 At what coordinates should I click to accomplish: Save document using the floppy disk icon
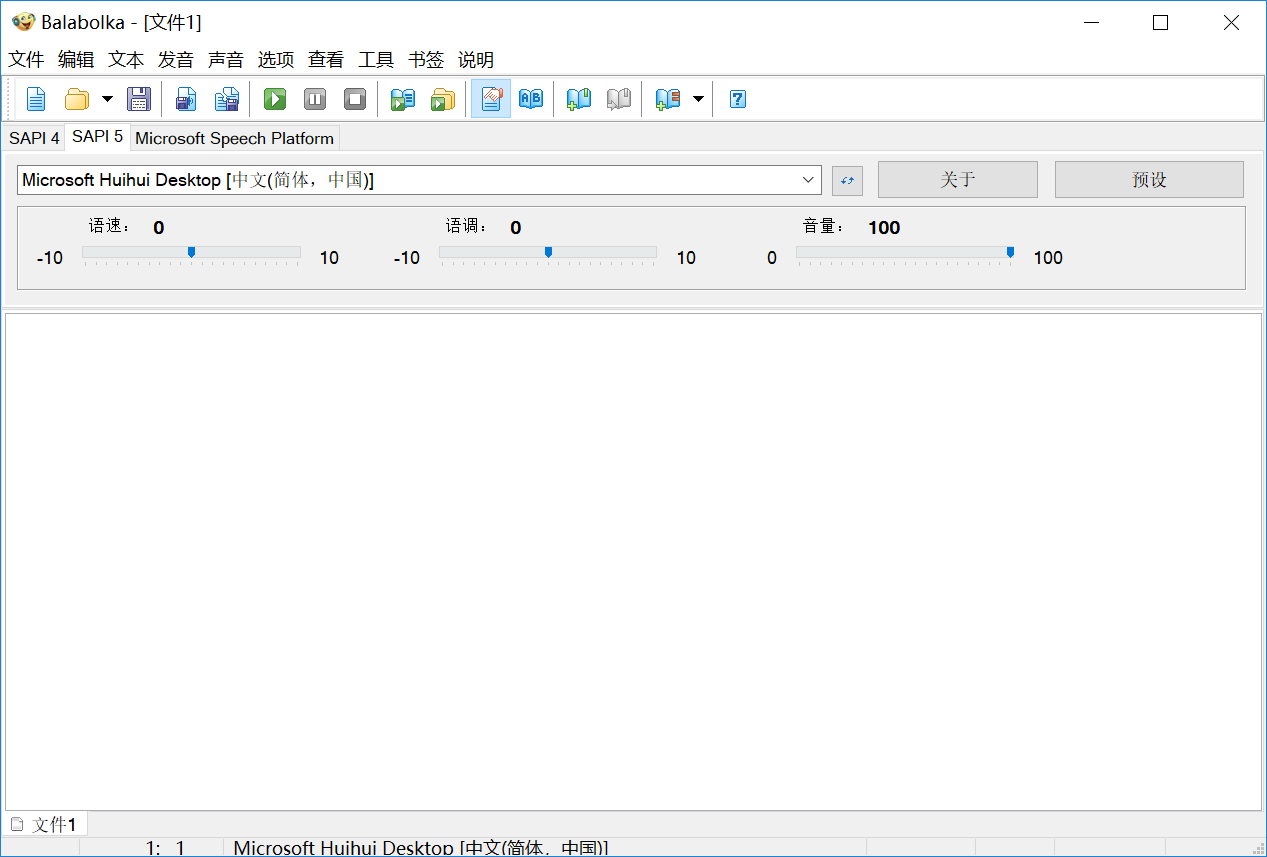point(138,99)
